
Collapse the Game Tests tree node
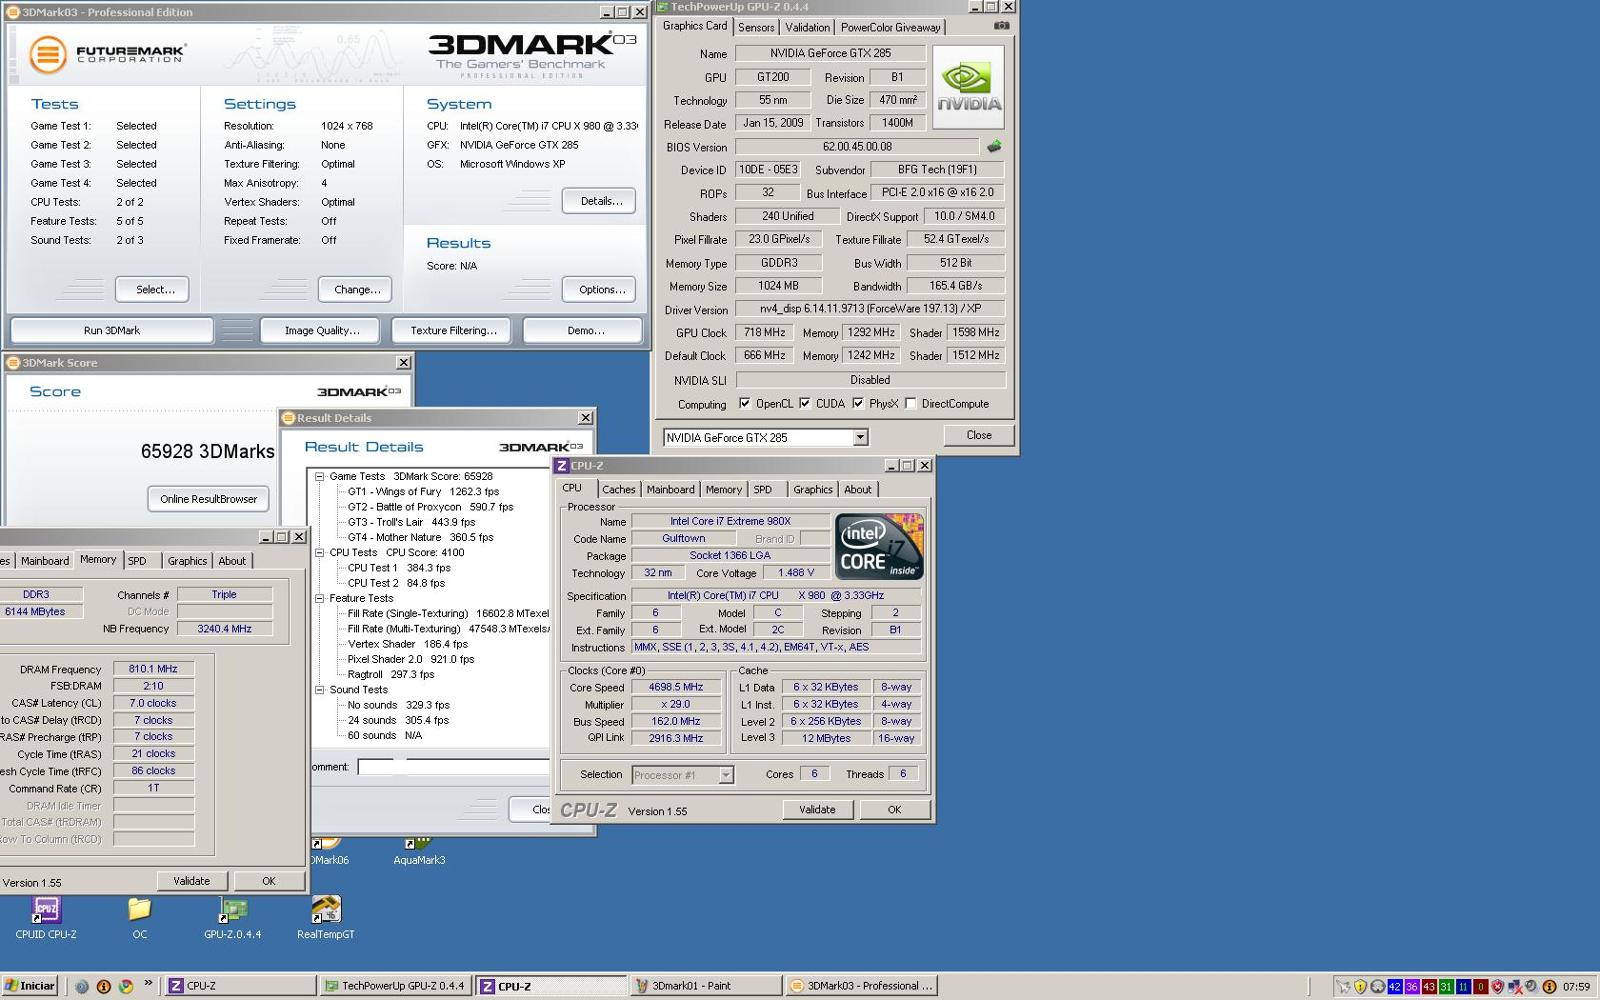(x=320, y=476)
